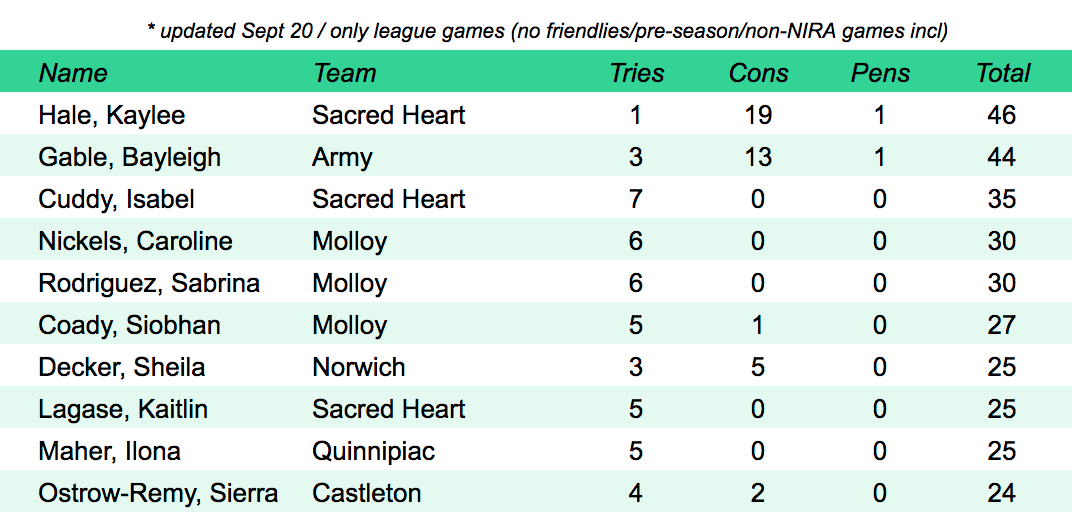Select the Hale, Kaylee name cell

coord(111,115)
